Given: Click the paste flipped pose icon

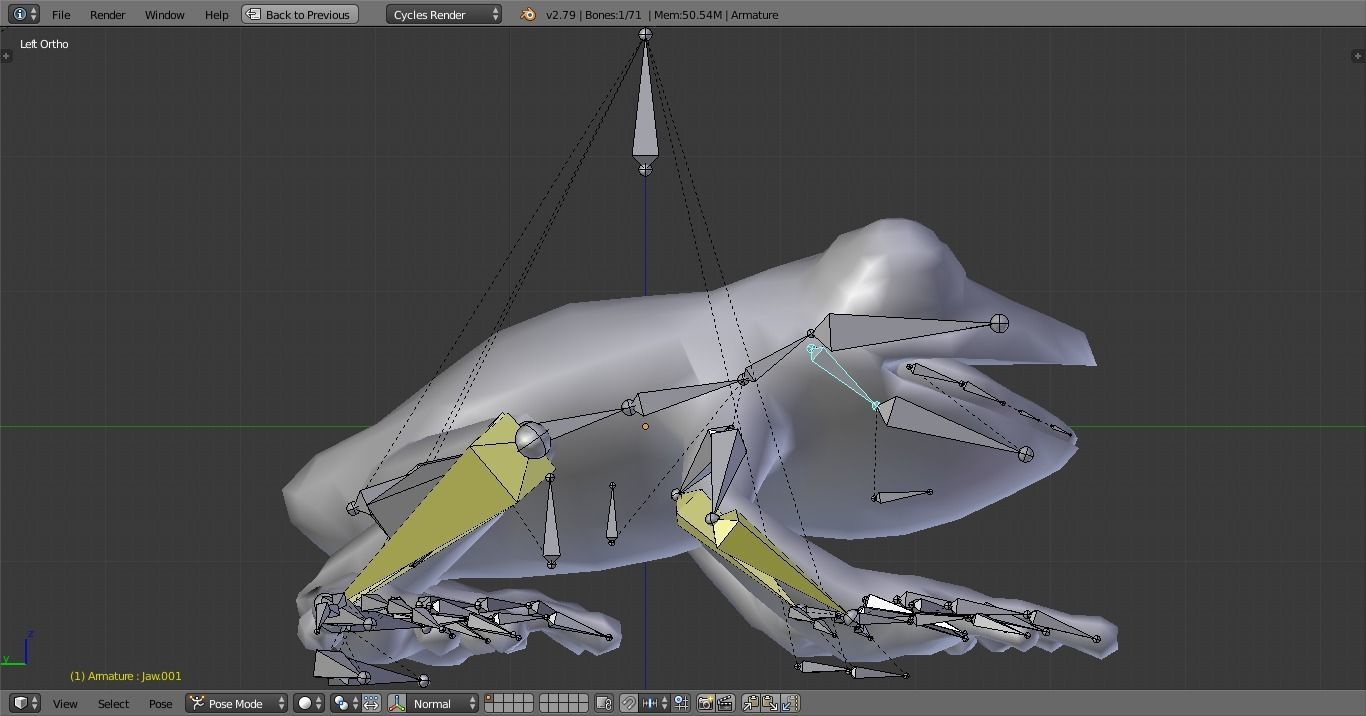Looking at the screenshot, I should [790, 703].
